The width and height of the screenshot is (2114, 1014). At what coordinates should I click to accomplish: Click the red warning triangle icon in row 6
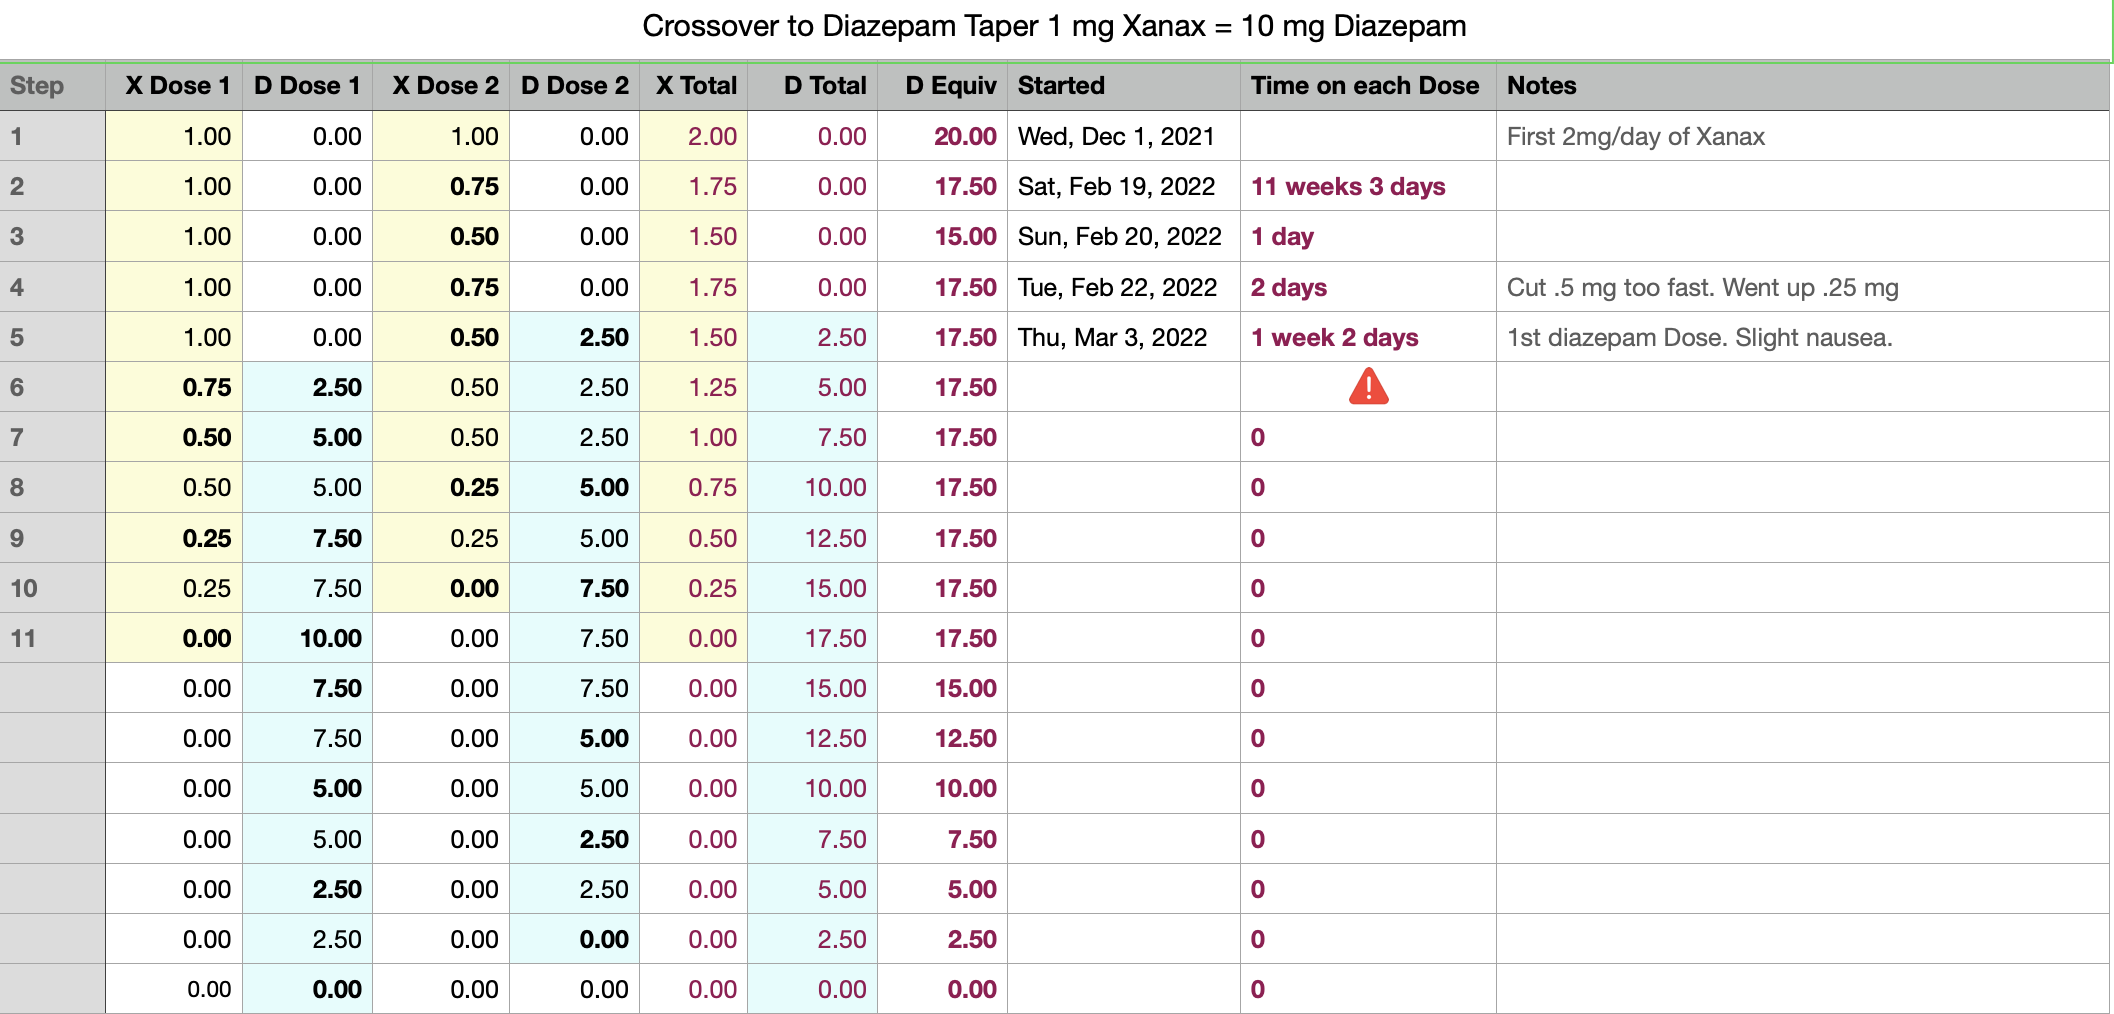click(1368, 386)
